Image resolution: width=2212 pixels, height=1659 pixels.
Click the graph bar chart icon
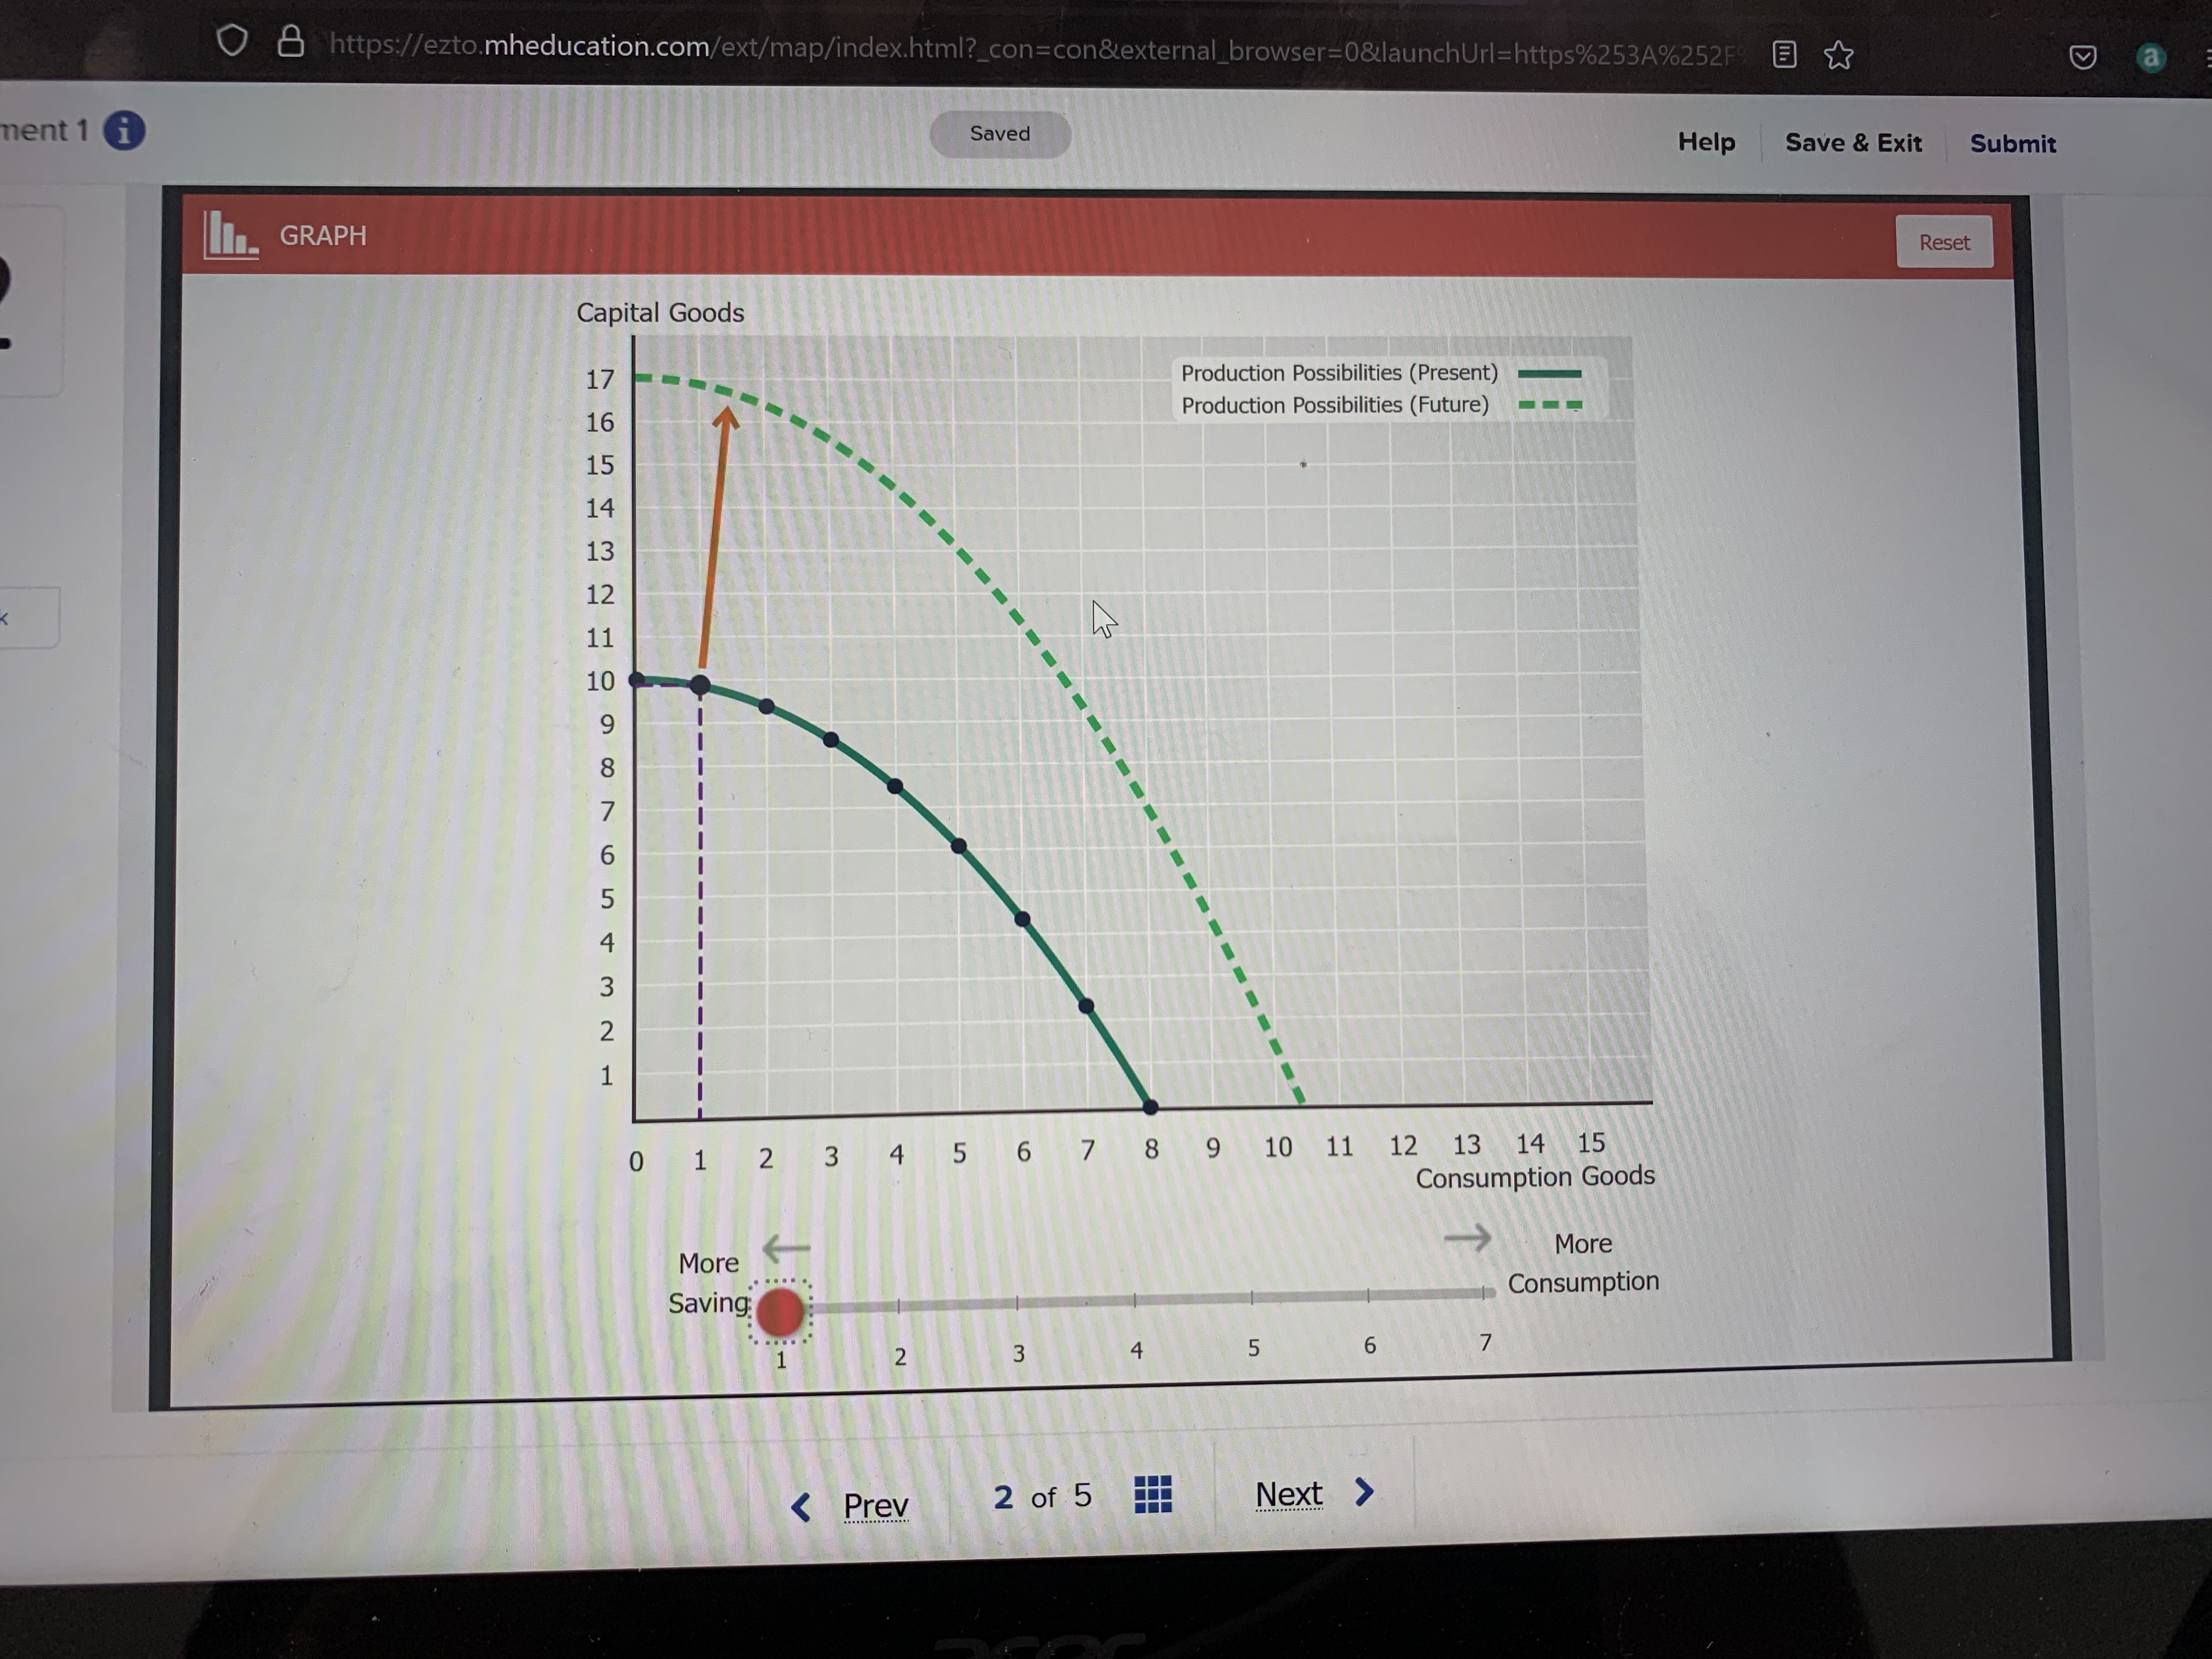click(x=230, y=234)
